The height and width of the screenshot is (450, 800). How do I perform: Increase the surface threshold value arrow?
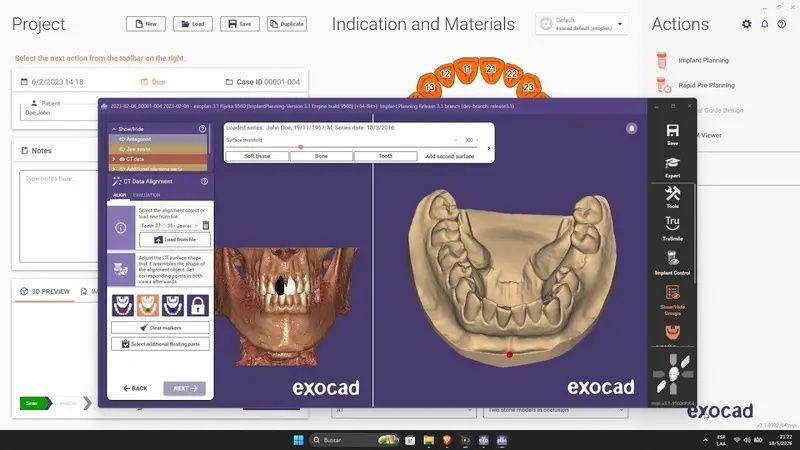(x=477, y=140)
